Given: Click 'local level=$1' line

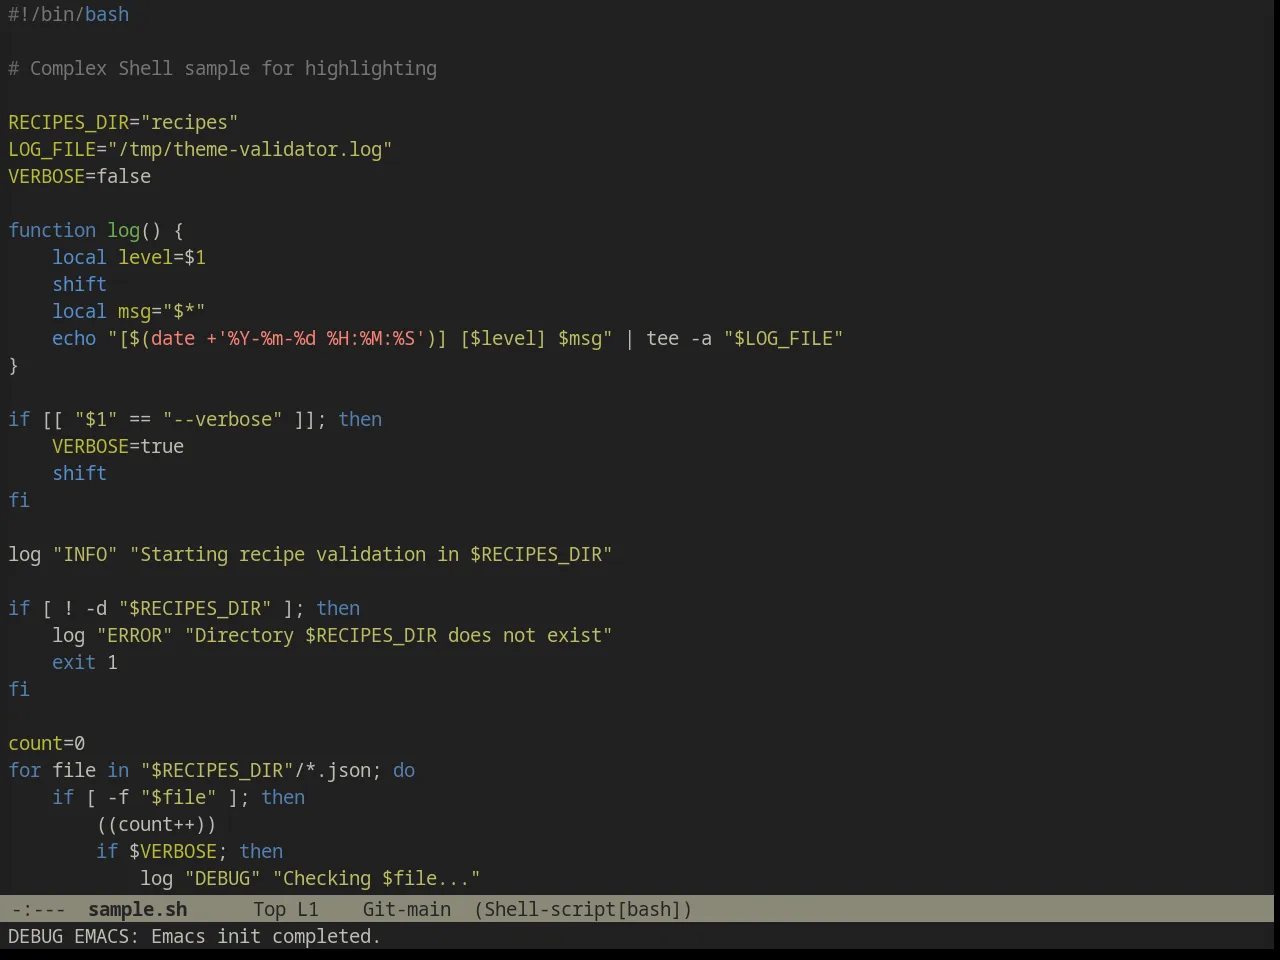Looking at the screenshot, I should pos(129,257).
